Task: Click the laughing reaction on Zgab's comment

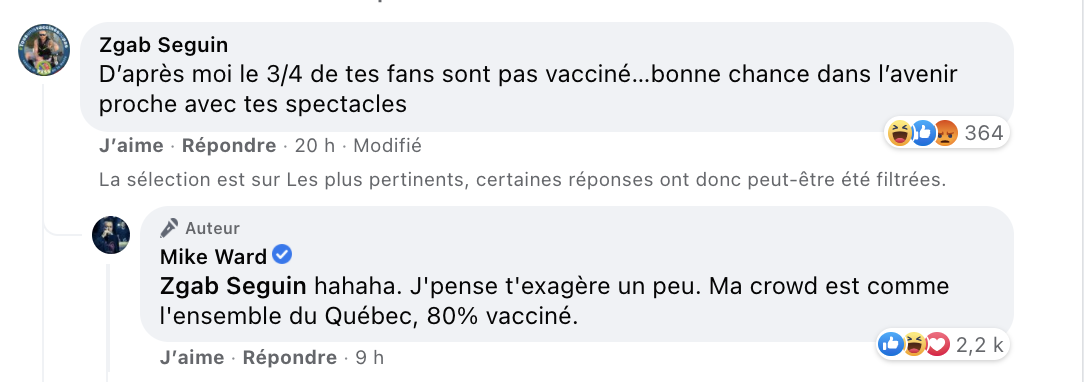Action: tap(899, 133)
